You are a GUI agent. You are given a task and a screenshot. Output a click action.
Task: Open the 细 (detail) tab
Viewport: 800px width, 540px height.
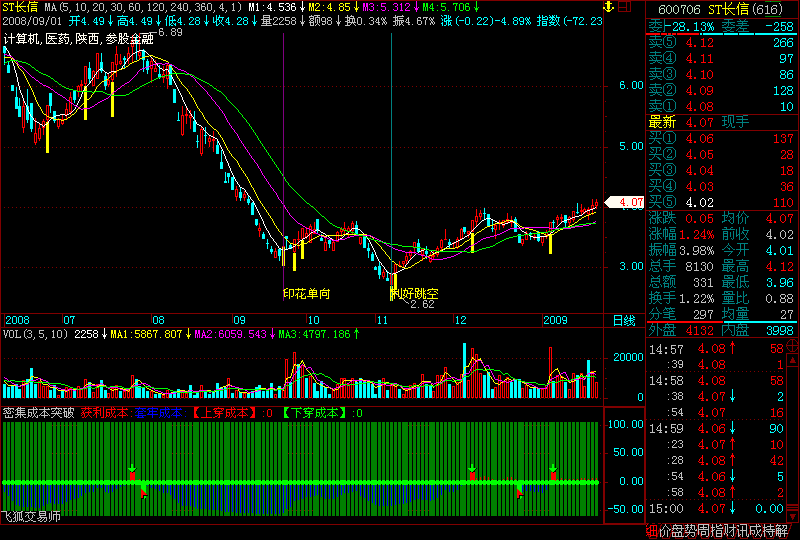652,531
